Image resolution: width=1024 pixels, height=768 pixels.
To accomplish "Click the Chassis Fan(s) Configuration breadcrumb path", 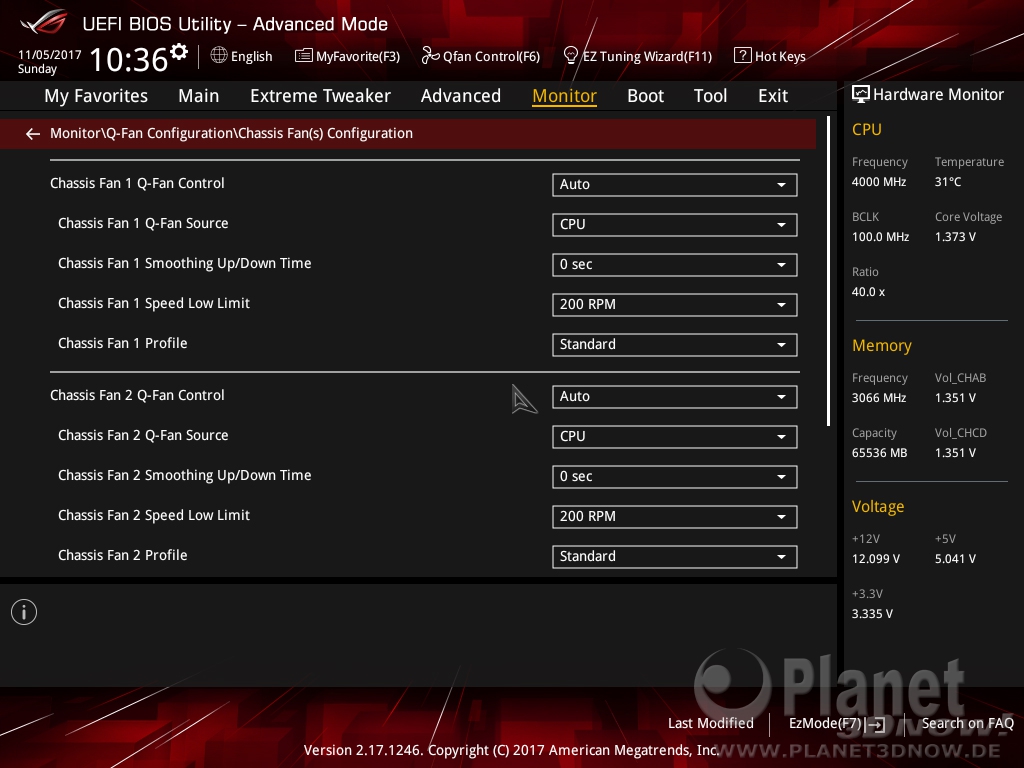I will pos(231,133).
